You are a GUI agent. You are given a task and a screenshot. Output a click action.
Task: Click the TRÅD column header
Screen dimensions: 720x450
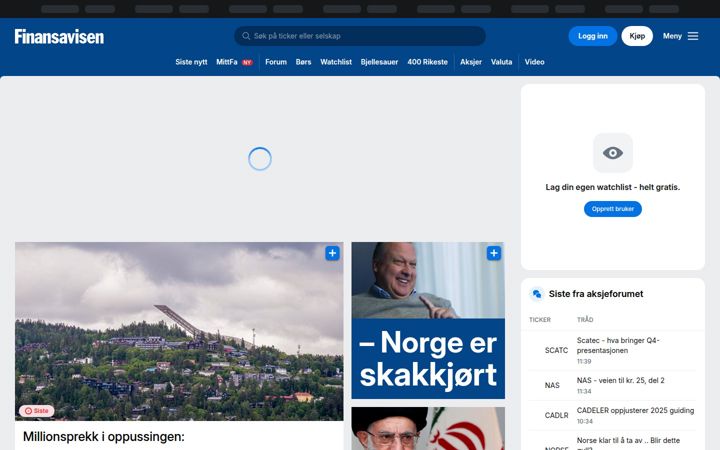point(585,320)
